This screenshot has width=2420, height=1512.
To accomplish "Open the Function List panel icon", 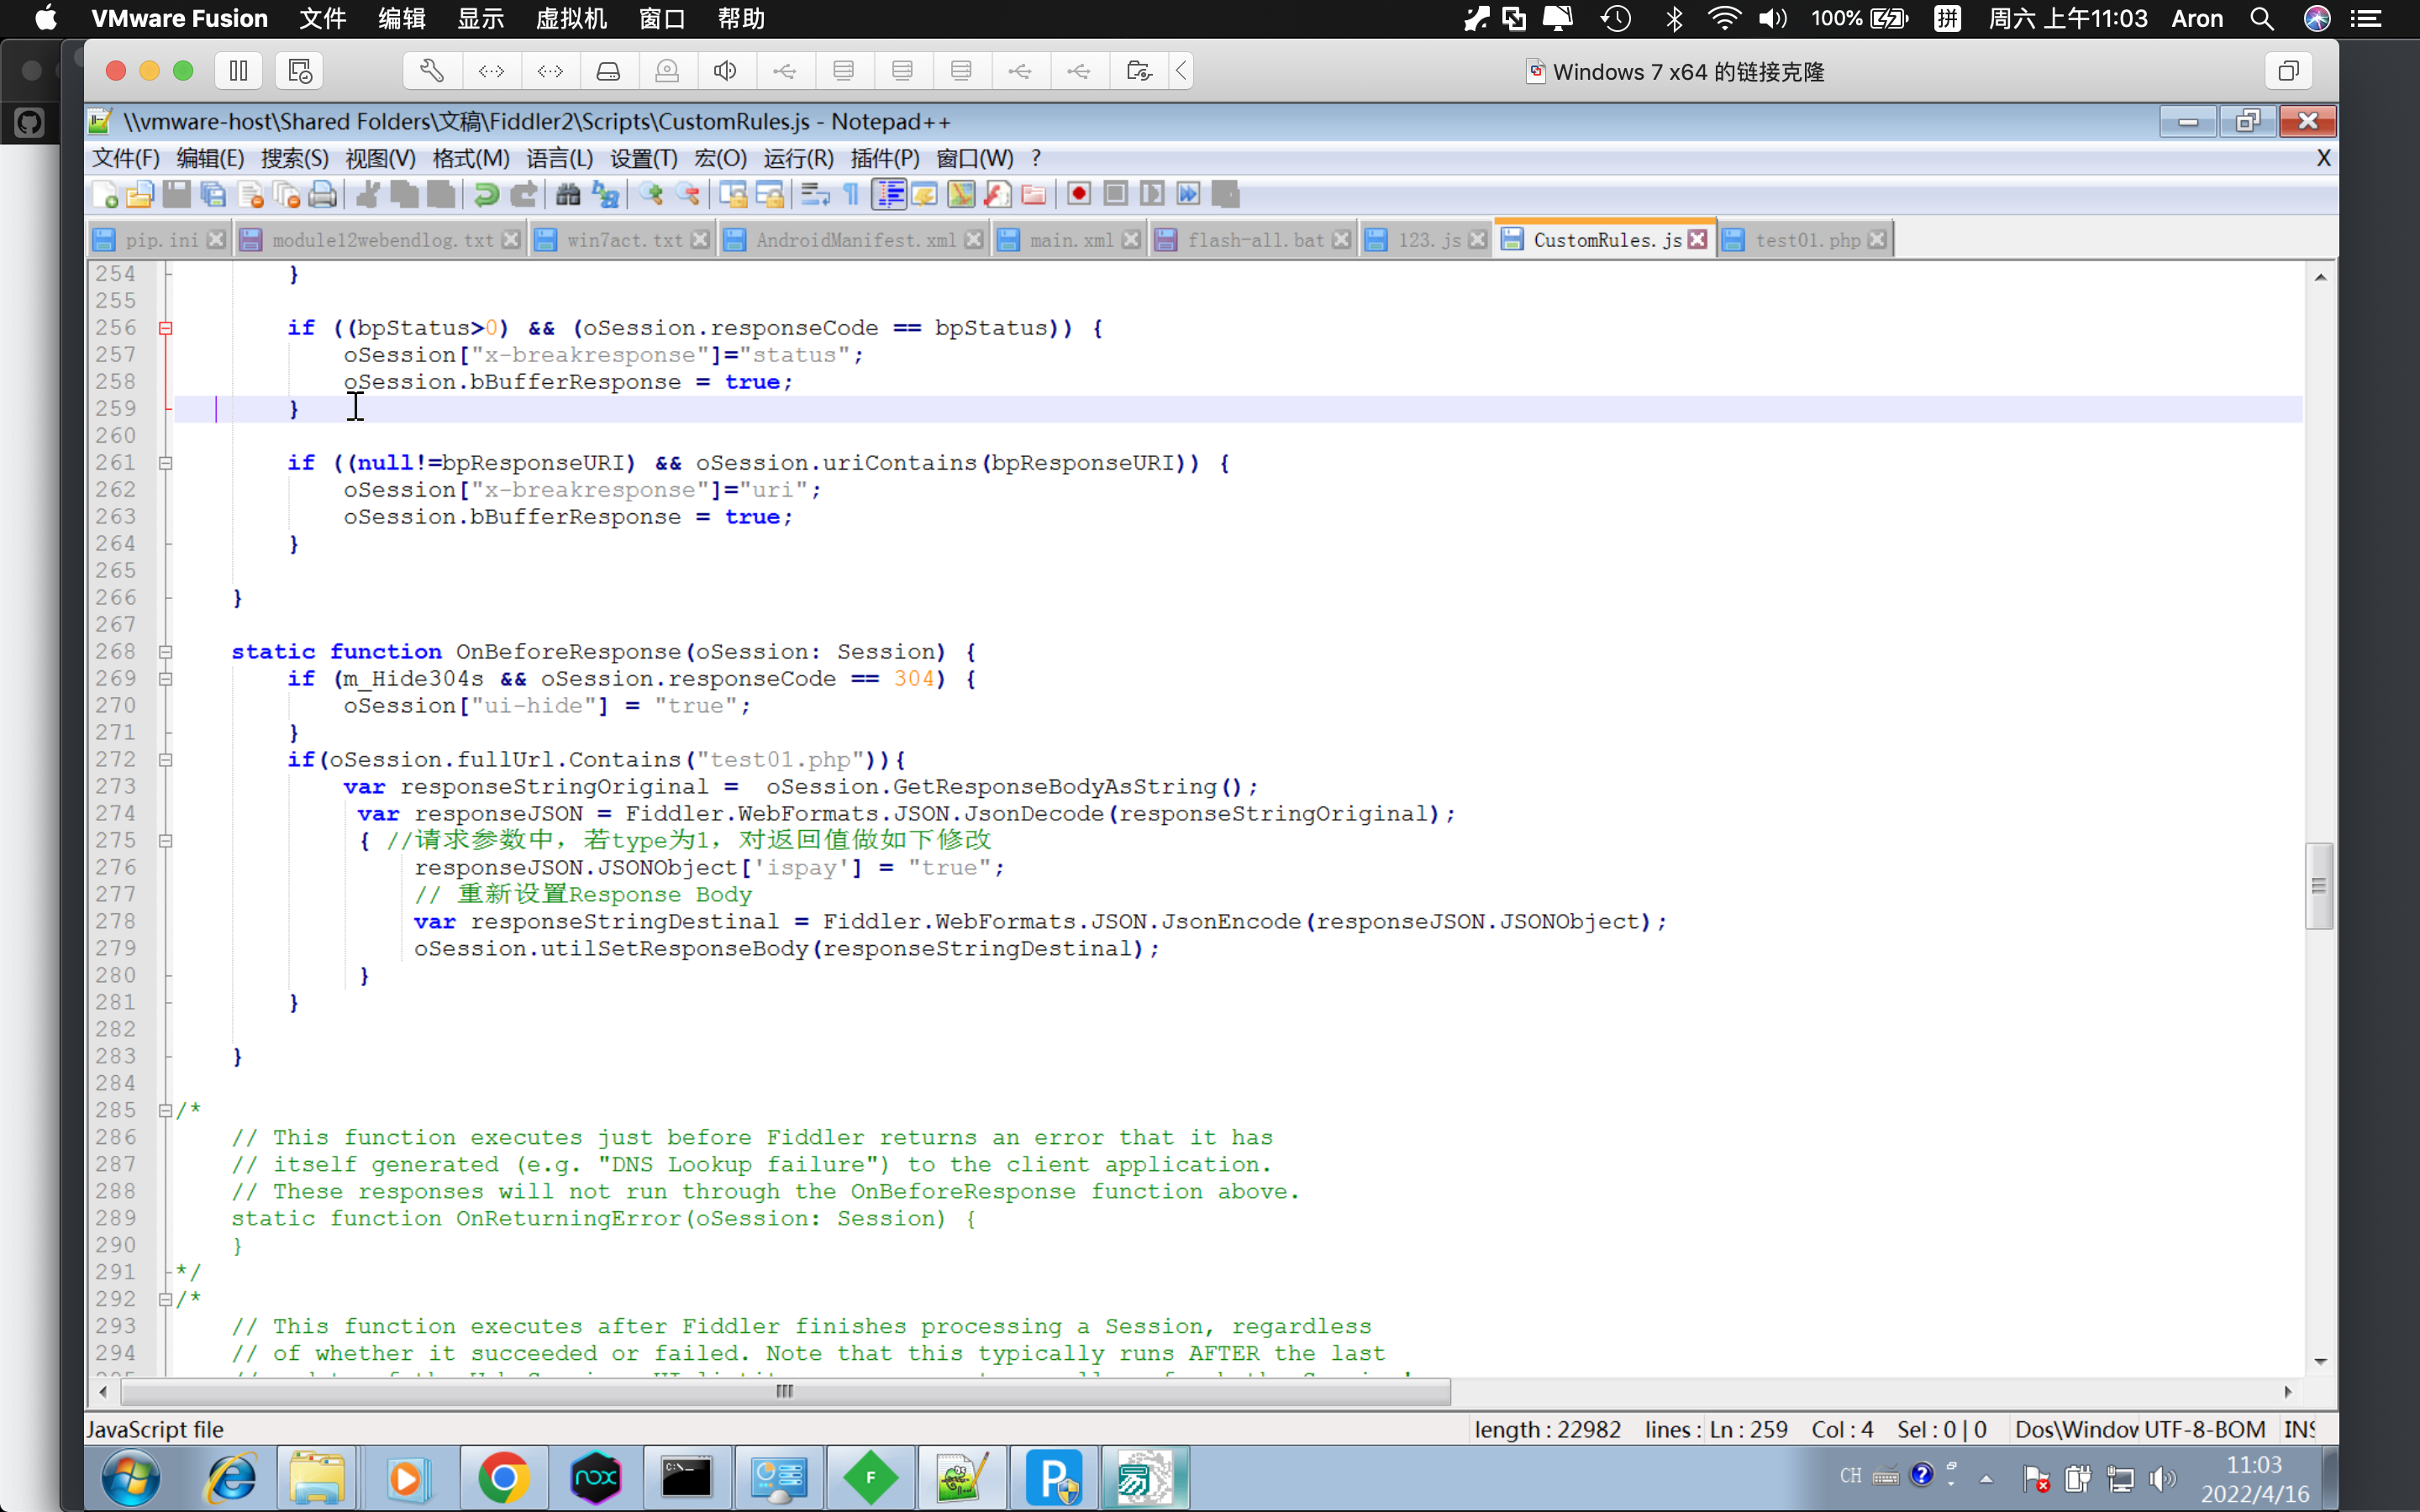I will pyautogui.click(x=997, y=194).
